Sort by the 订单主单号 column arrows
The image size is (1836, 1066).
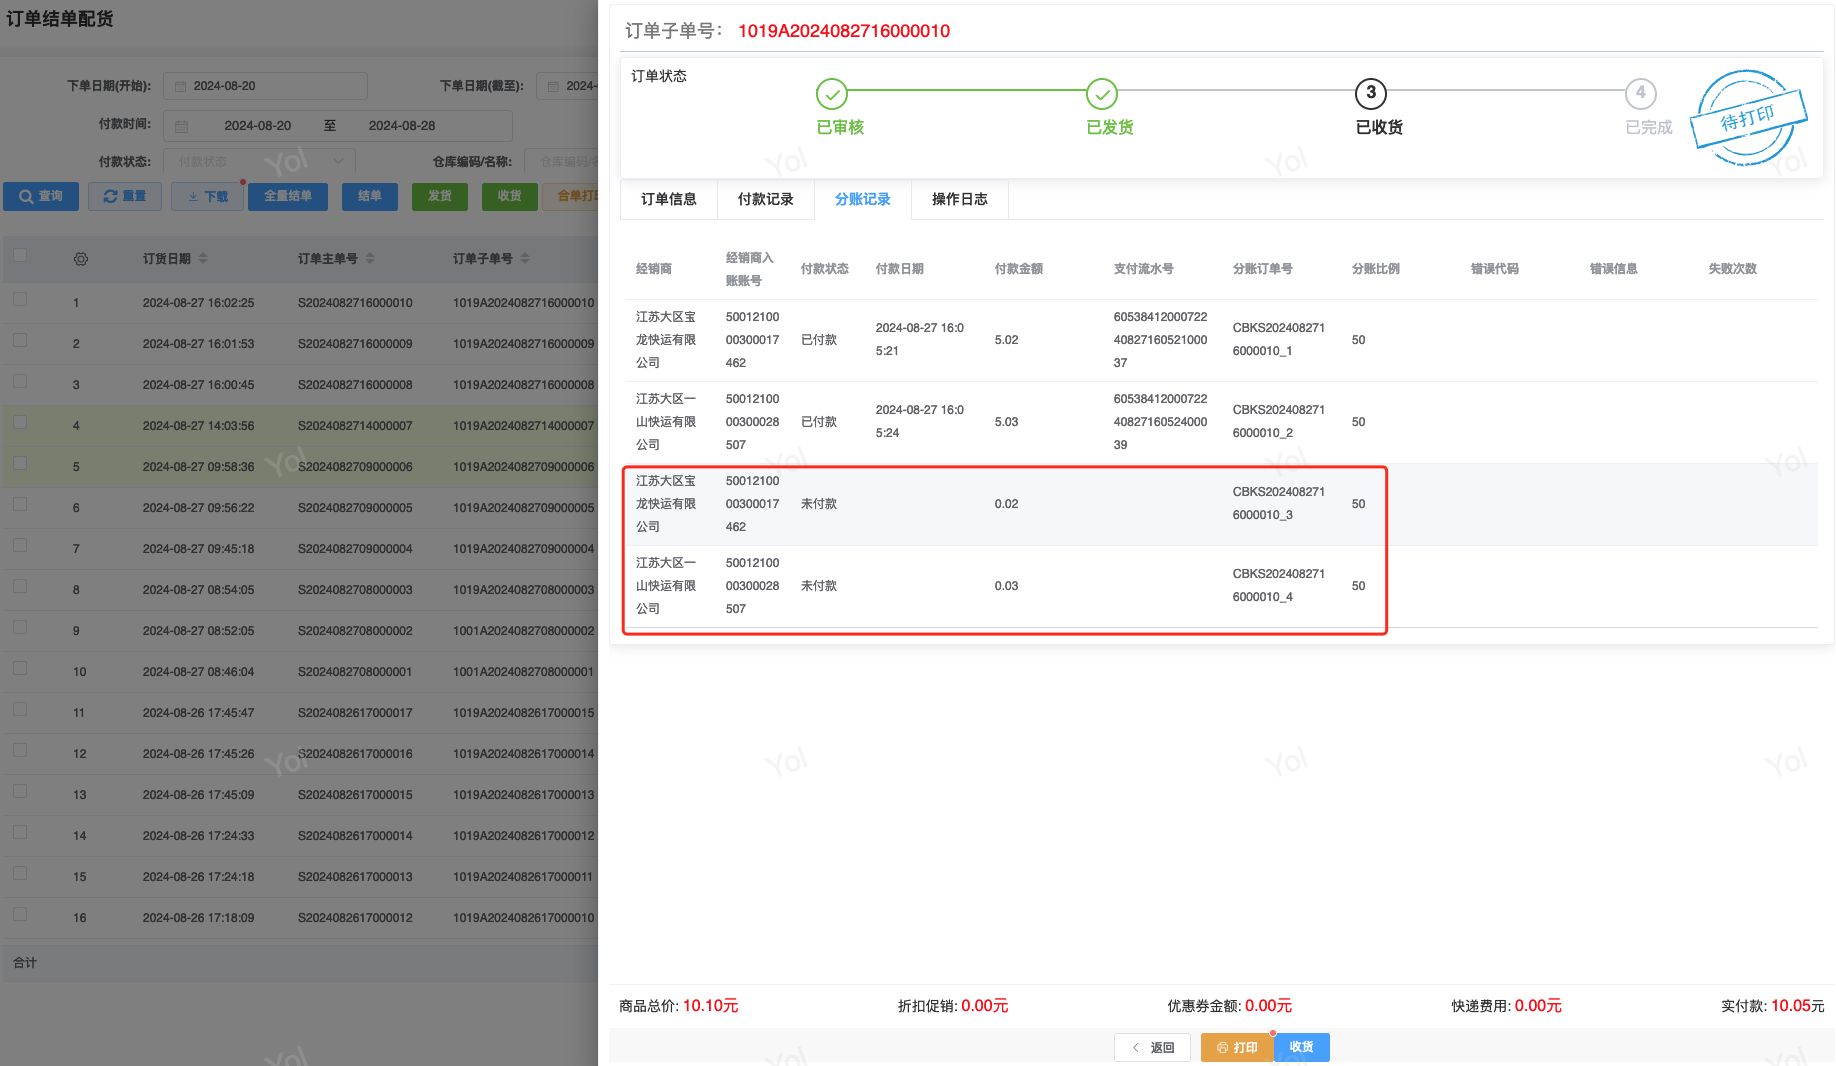[x=370, y=259]
